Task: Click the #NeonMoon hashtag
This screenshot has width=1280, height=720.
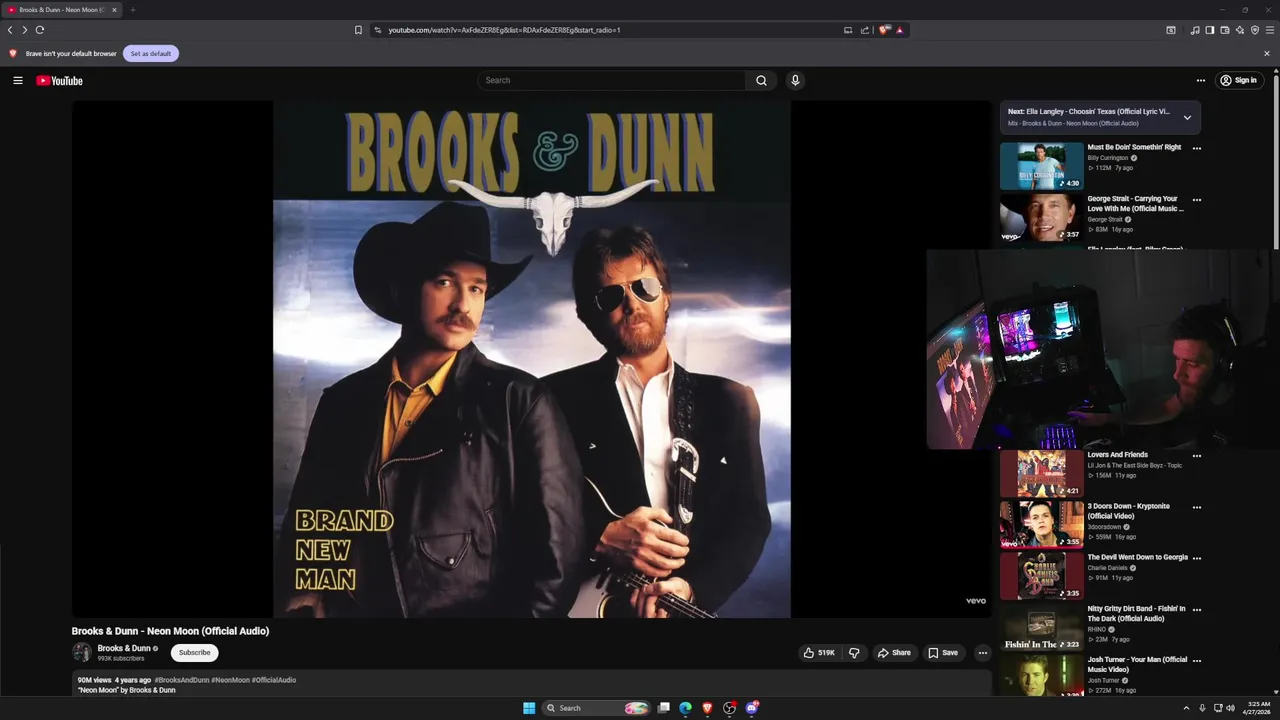Action: tap(231, 680)
